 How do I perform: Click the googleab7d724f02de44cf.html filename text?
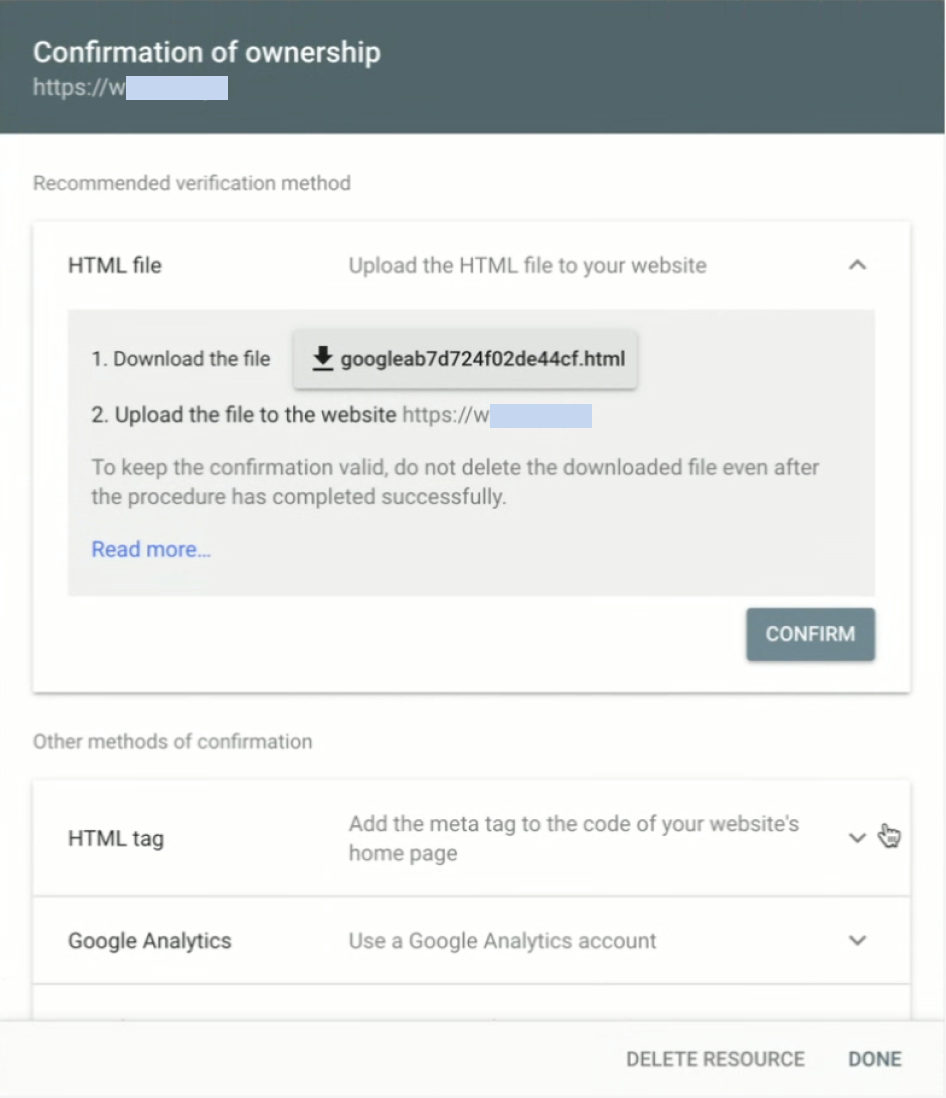point(482,359)
